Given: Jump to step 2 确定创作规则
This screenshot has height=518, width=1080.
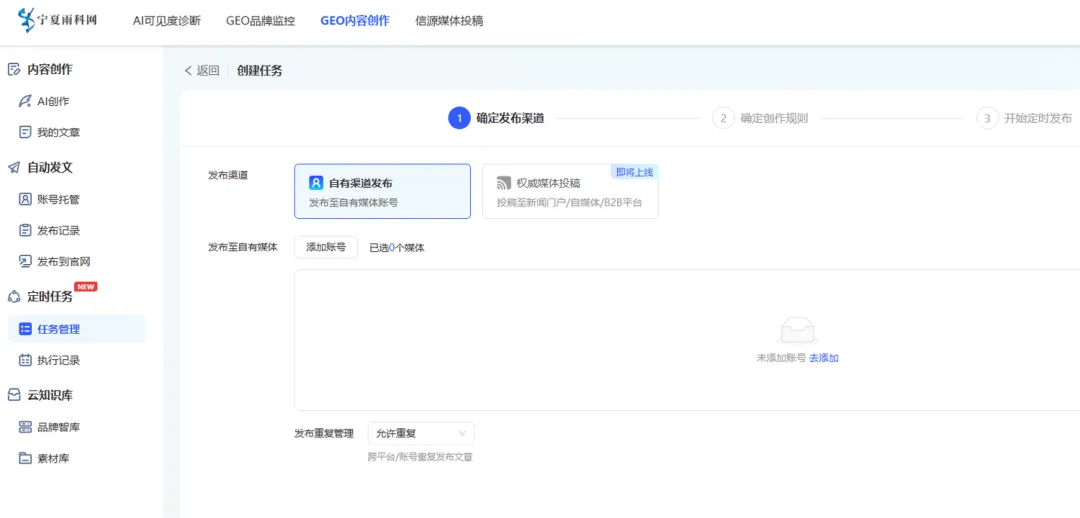Looking at the screenshot, I should 760,118.
